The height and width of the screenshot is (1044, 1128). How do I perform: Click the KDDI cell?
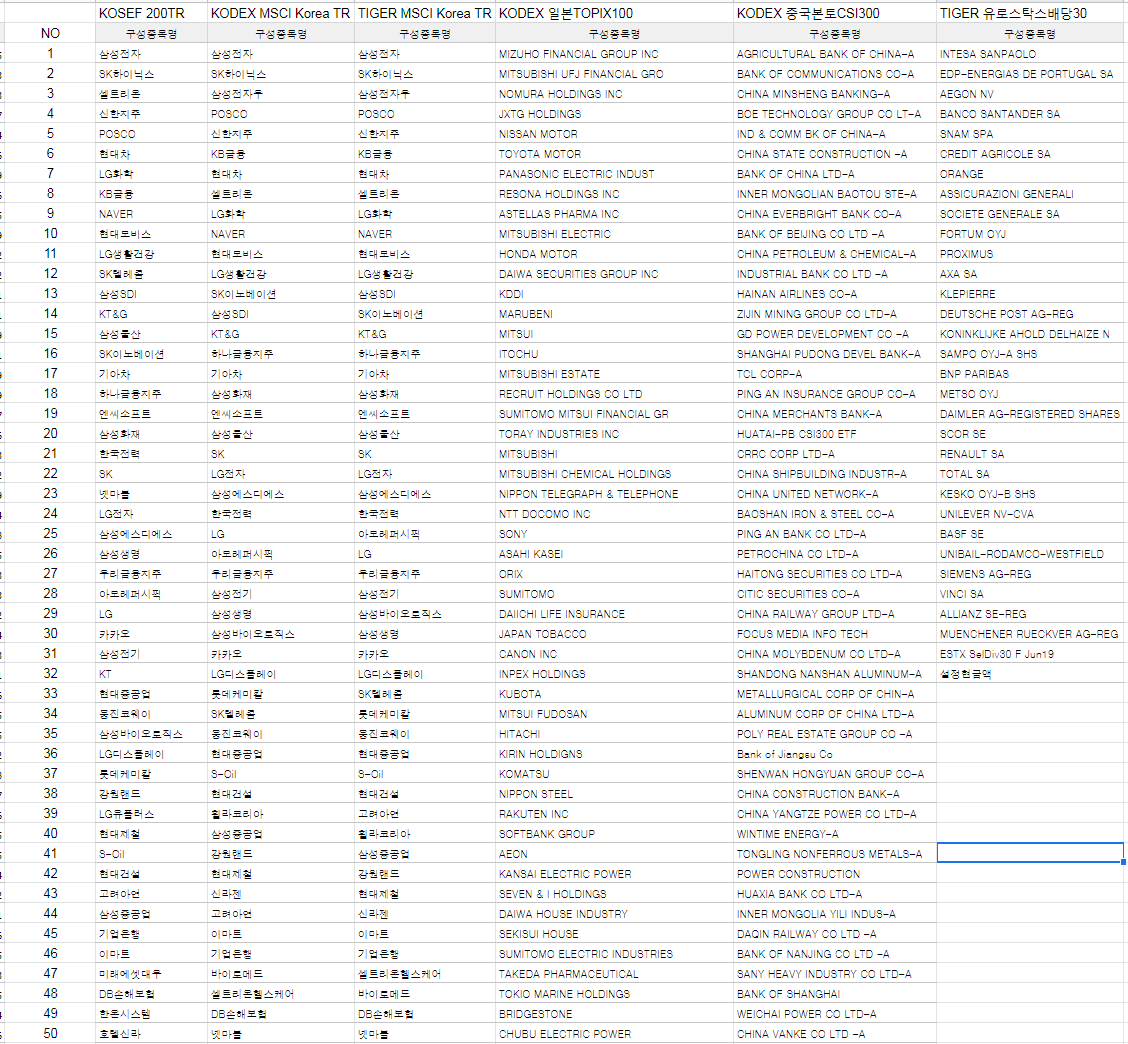(x=614, y=294)
